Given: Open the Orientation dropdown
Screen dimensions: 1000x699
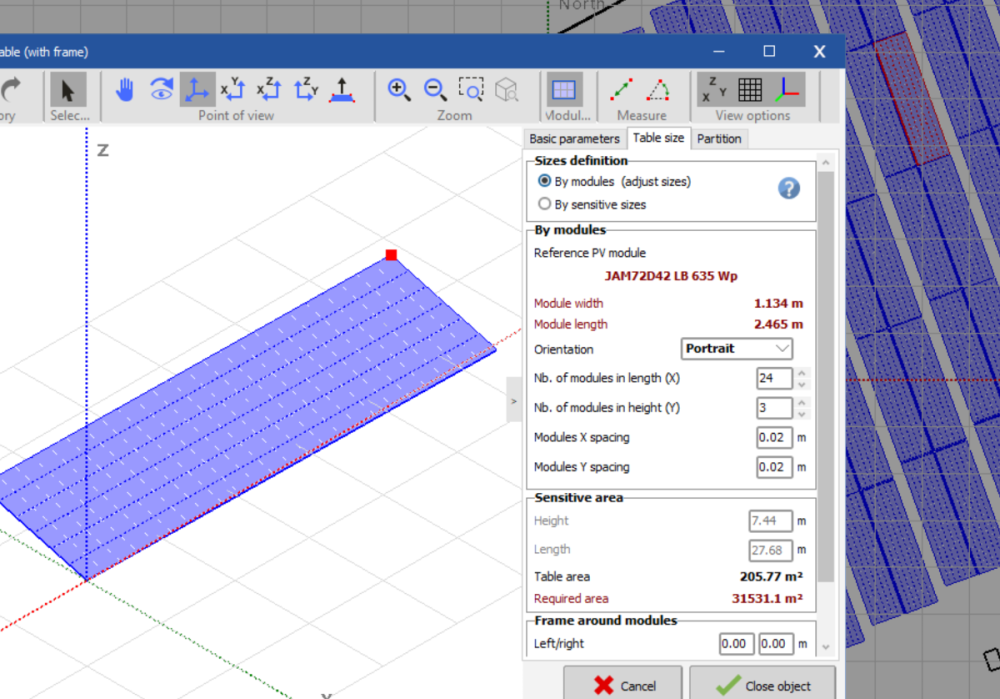Looking at the screenshot, I should point(738,349).
